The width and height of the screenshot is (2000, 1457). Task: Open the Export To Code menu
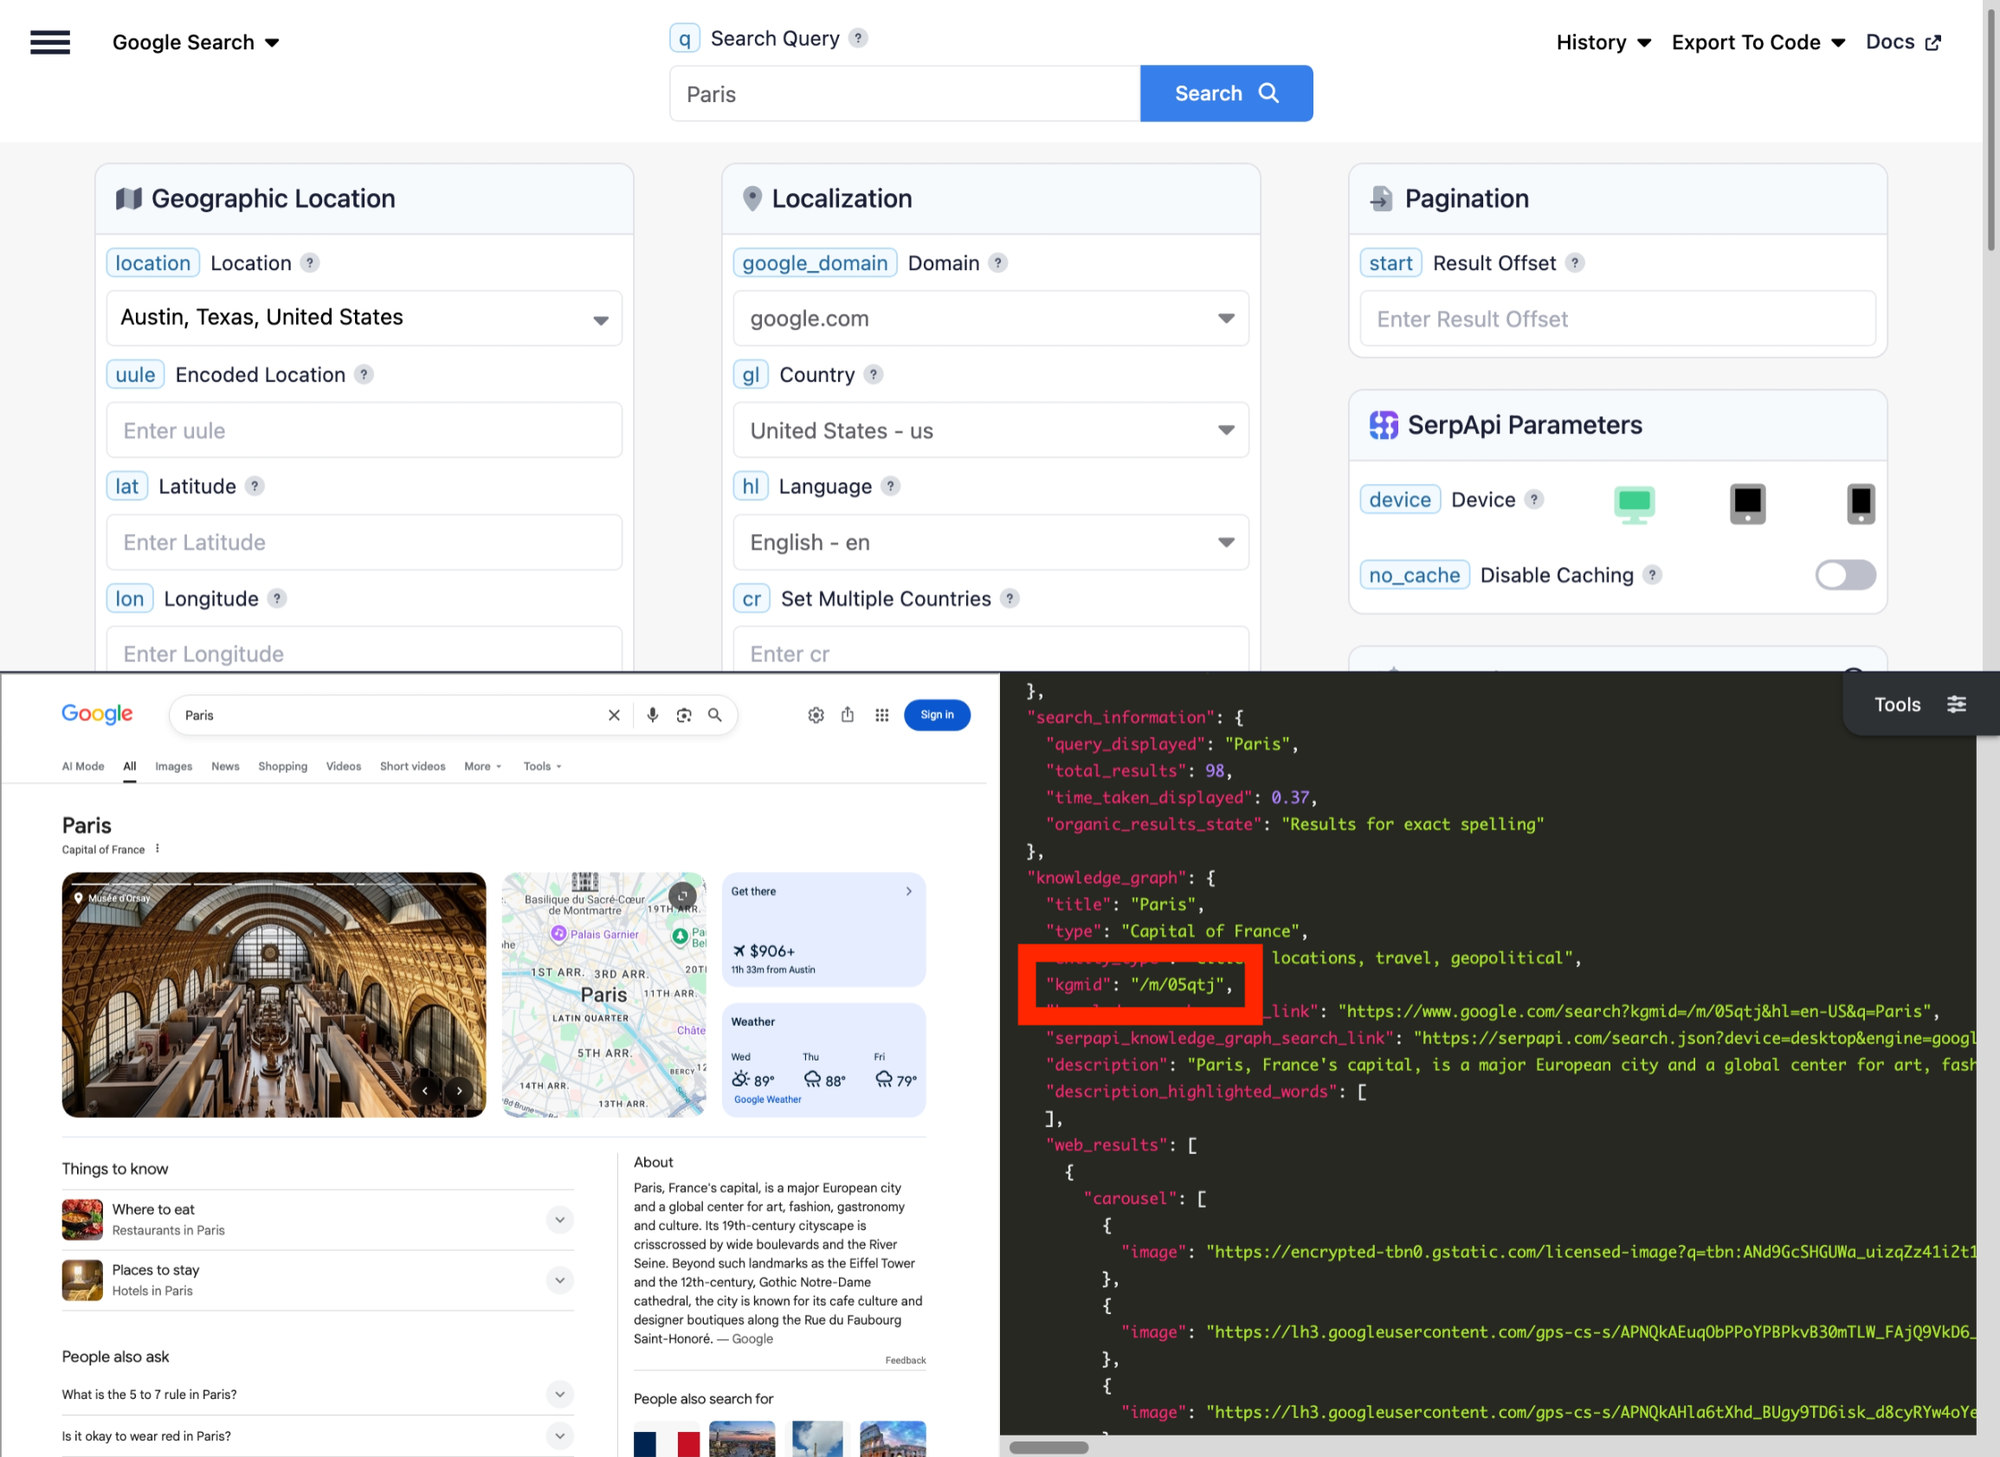1758,42
